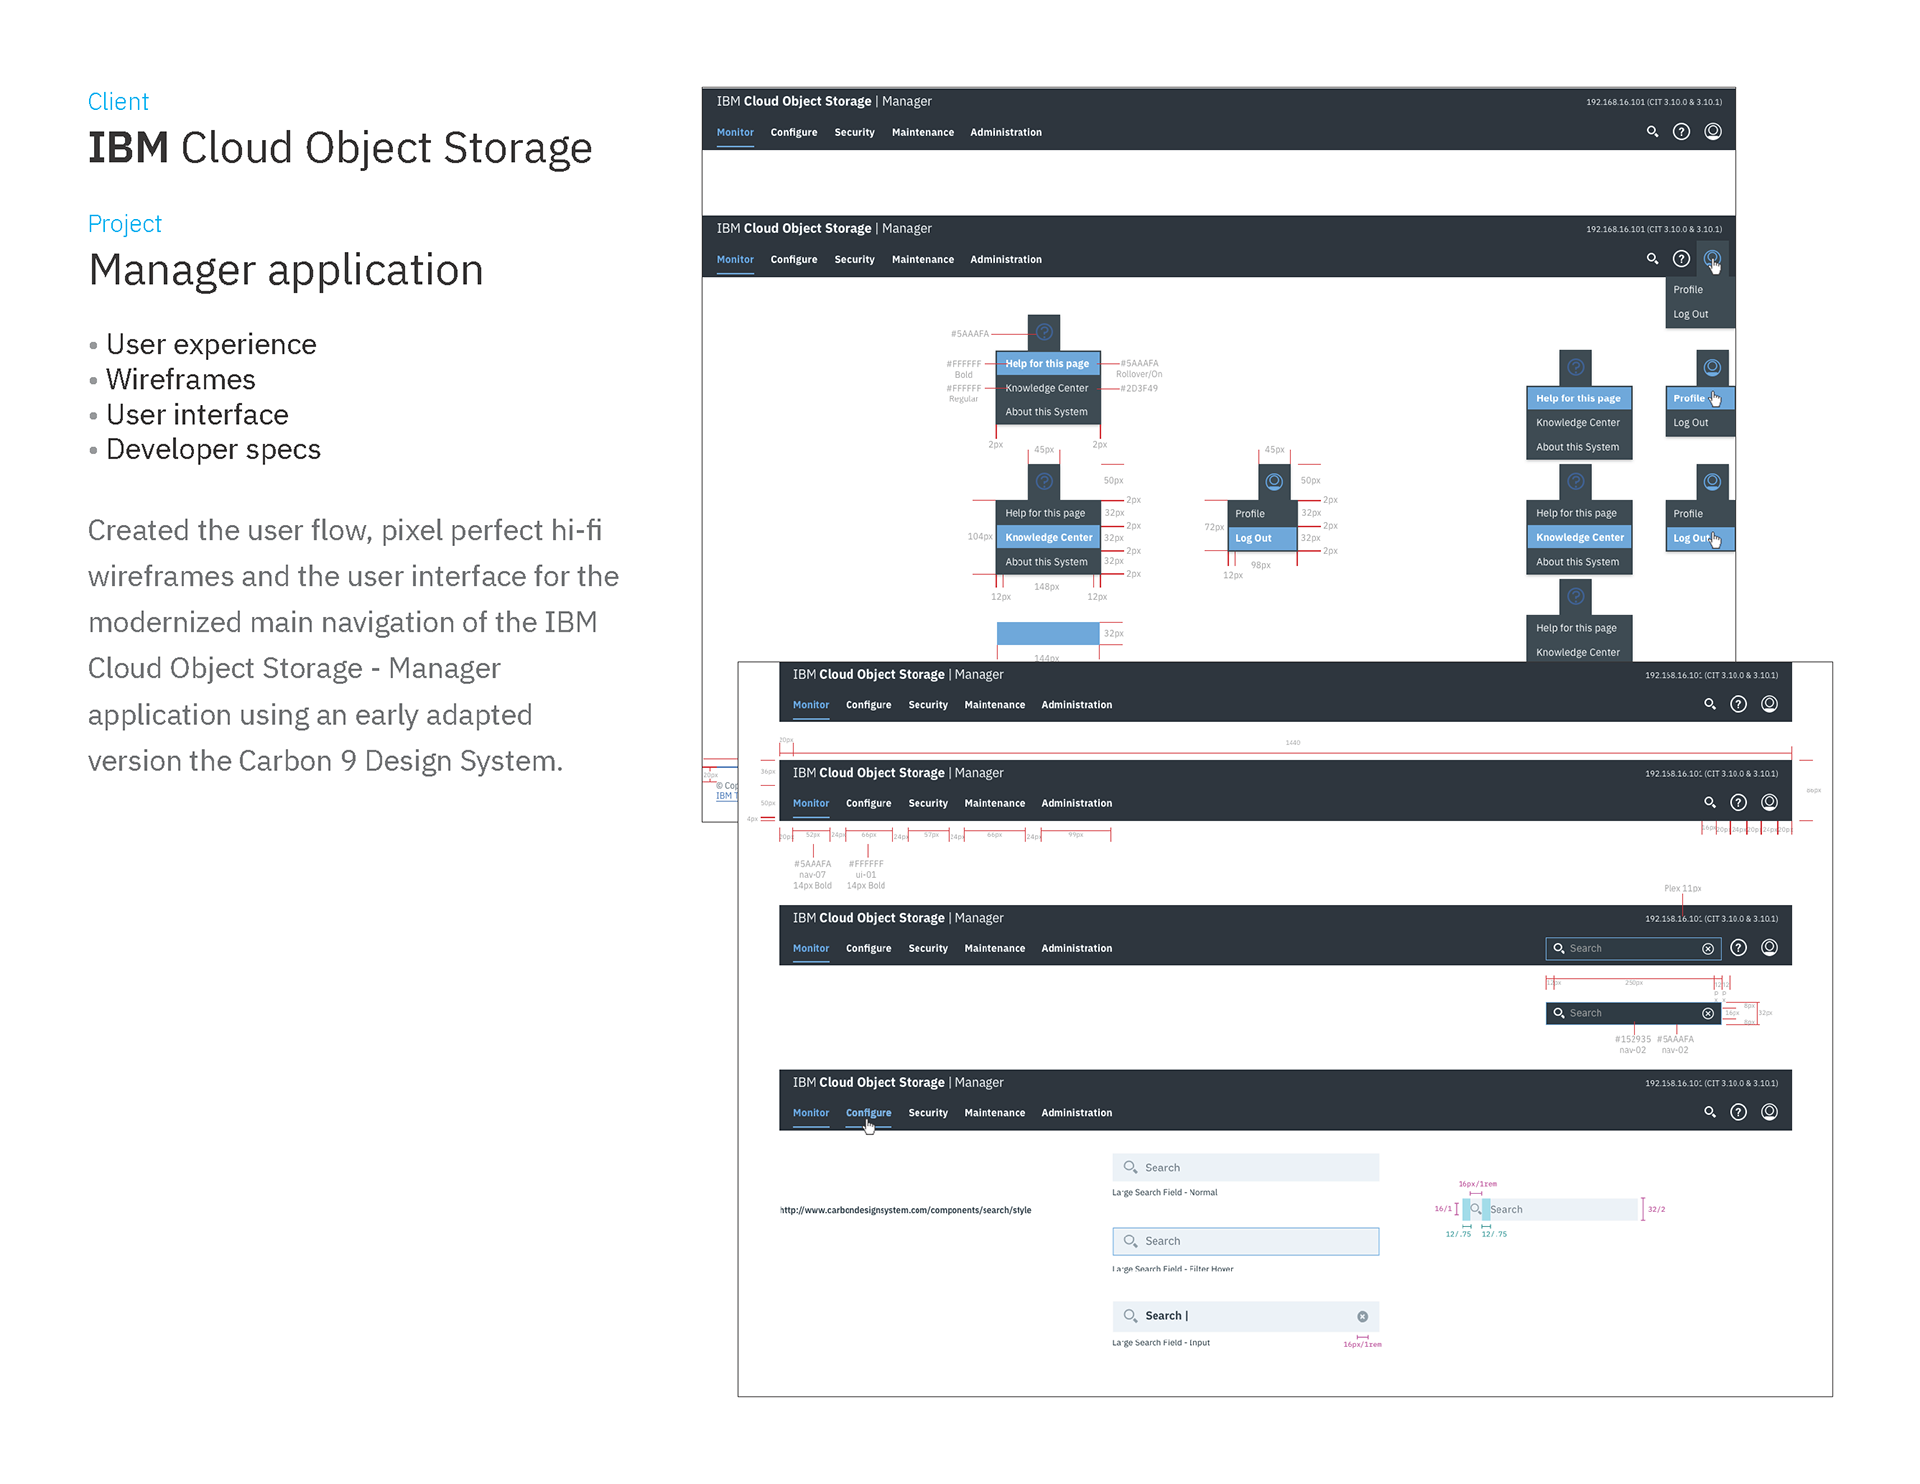Click the highlighted Profile item under the hand cursor

pyautogui.click(x=1699, y=398)
